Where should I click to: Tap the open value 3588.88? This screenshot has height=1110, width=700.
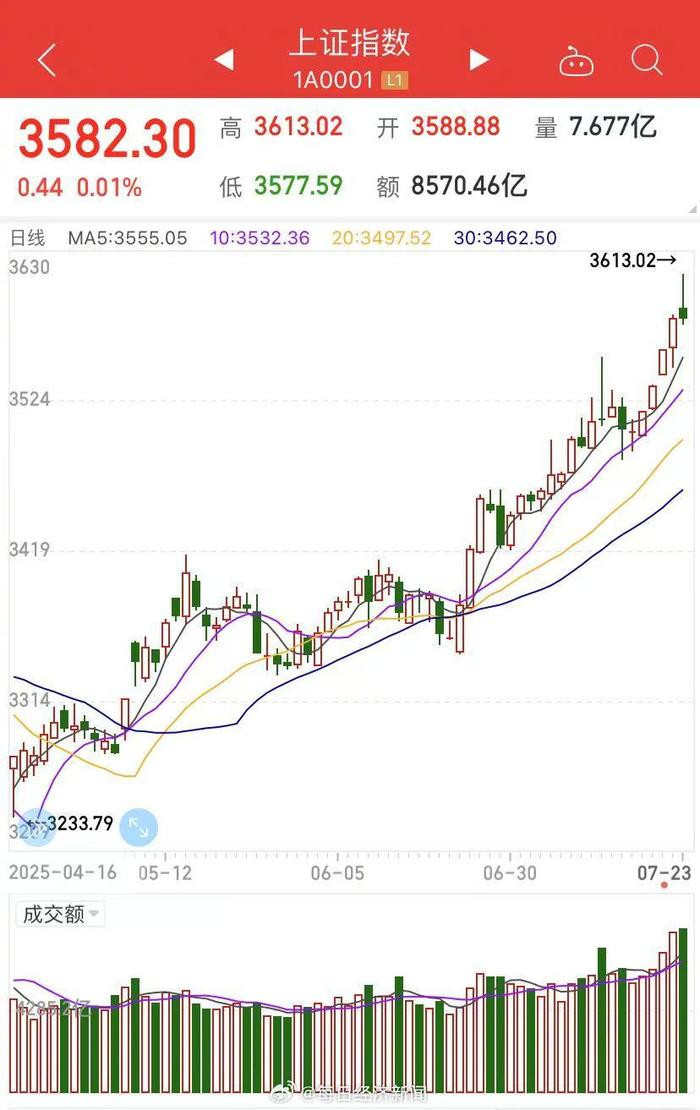coord(456,127)
